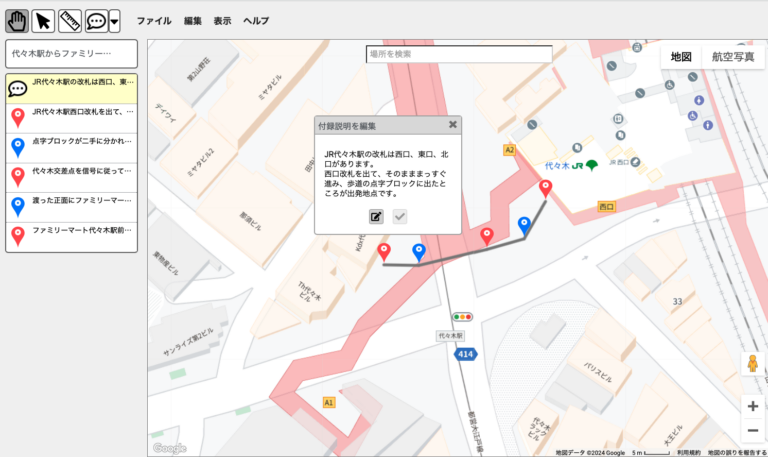Open the ファイル menu
Viewport: 768px width, 457px height.
pyautogui.click(x=154, y=21)
